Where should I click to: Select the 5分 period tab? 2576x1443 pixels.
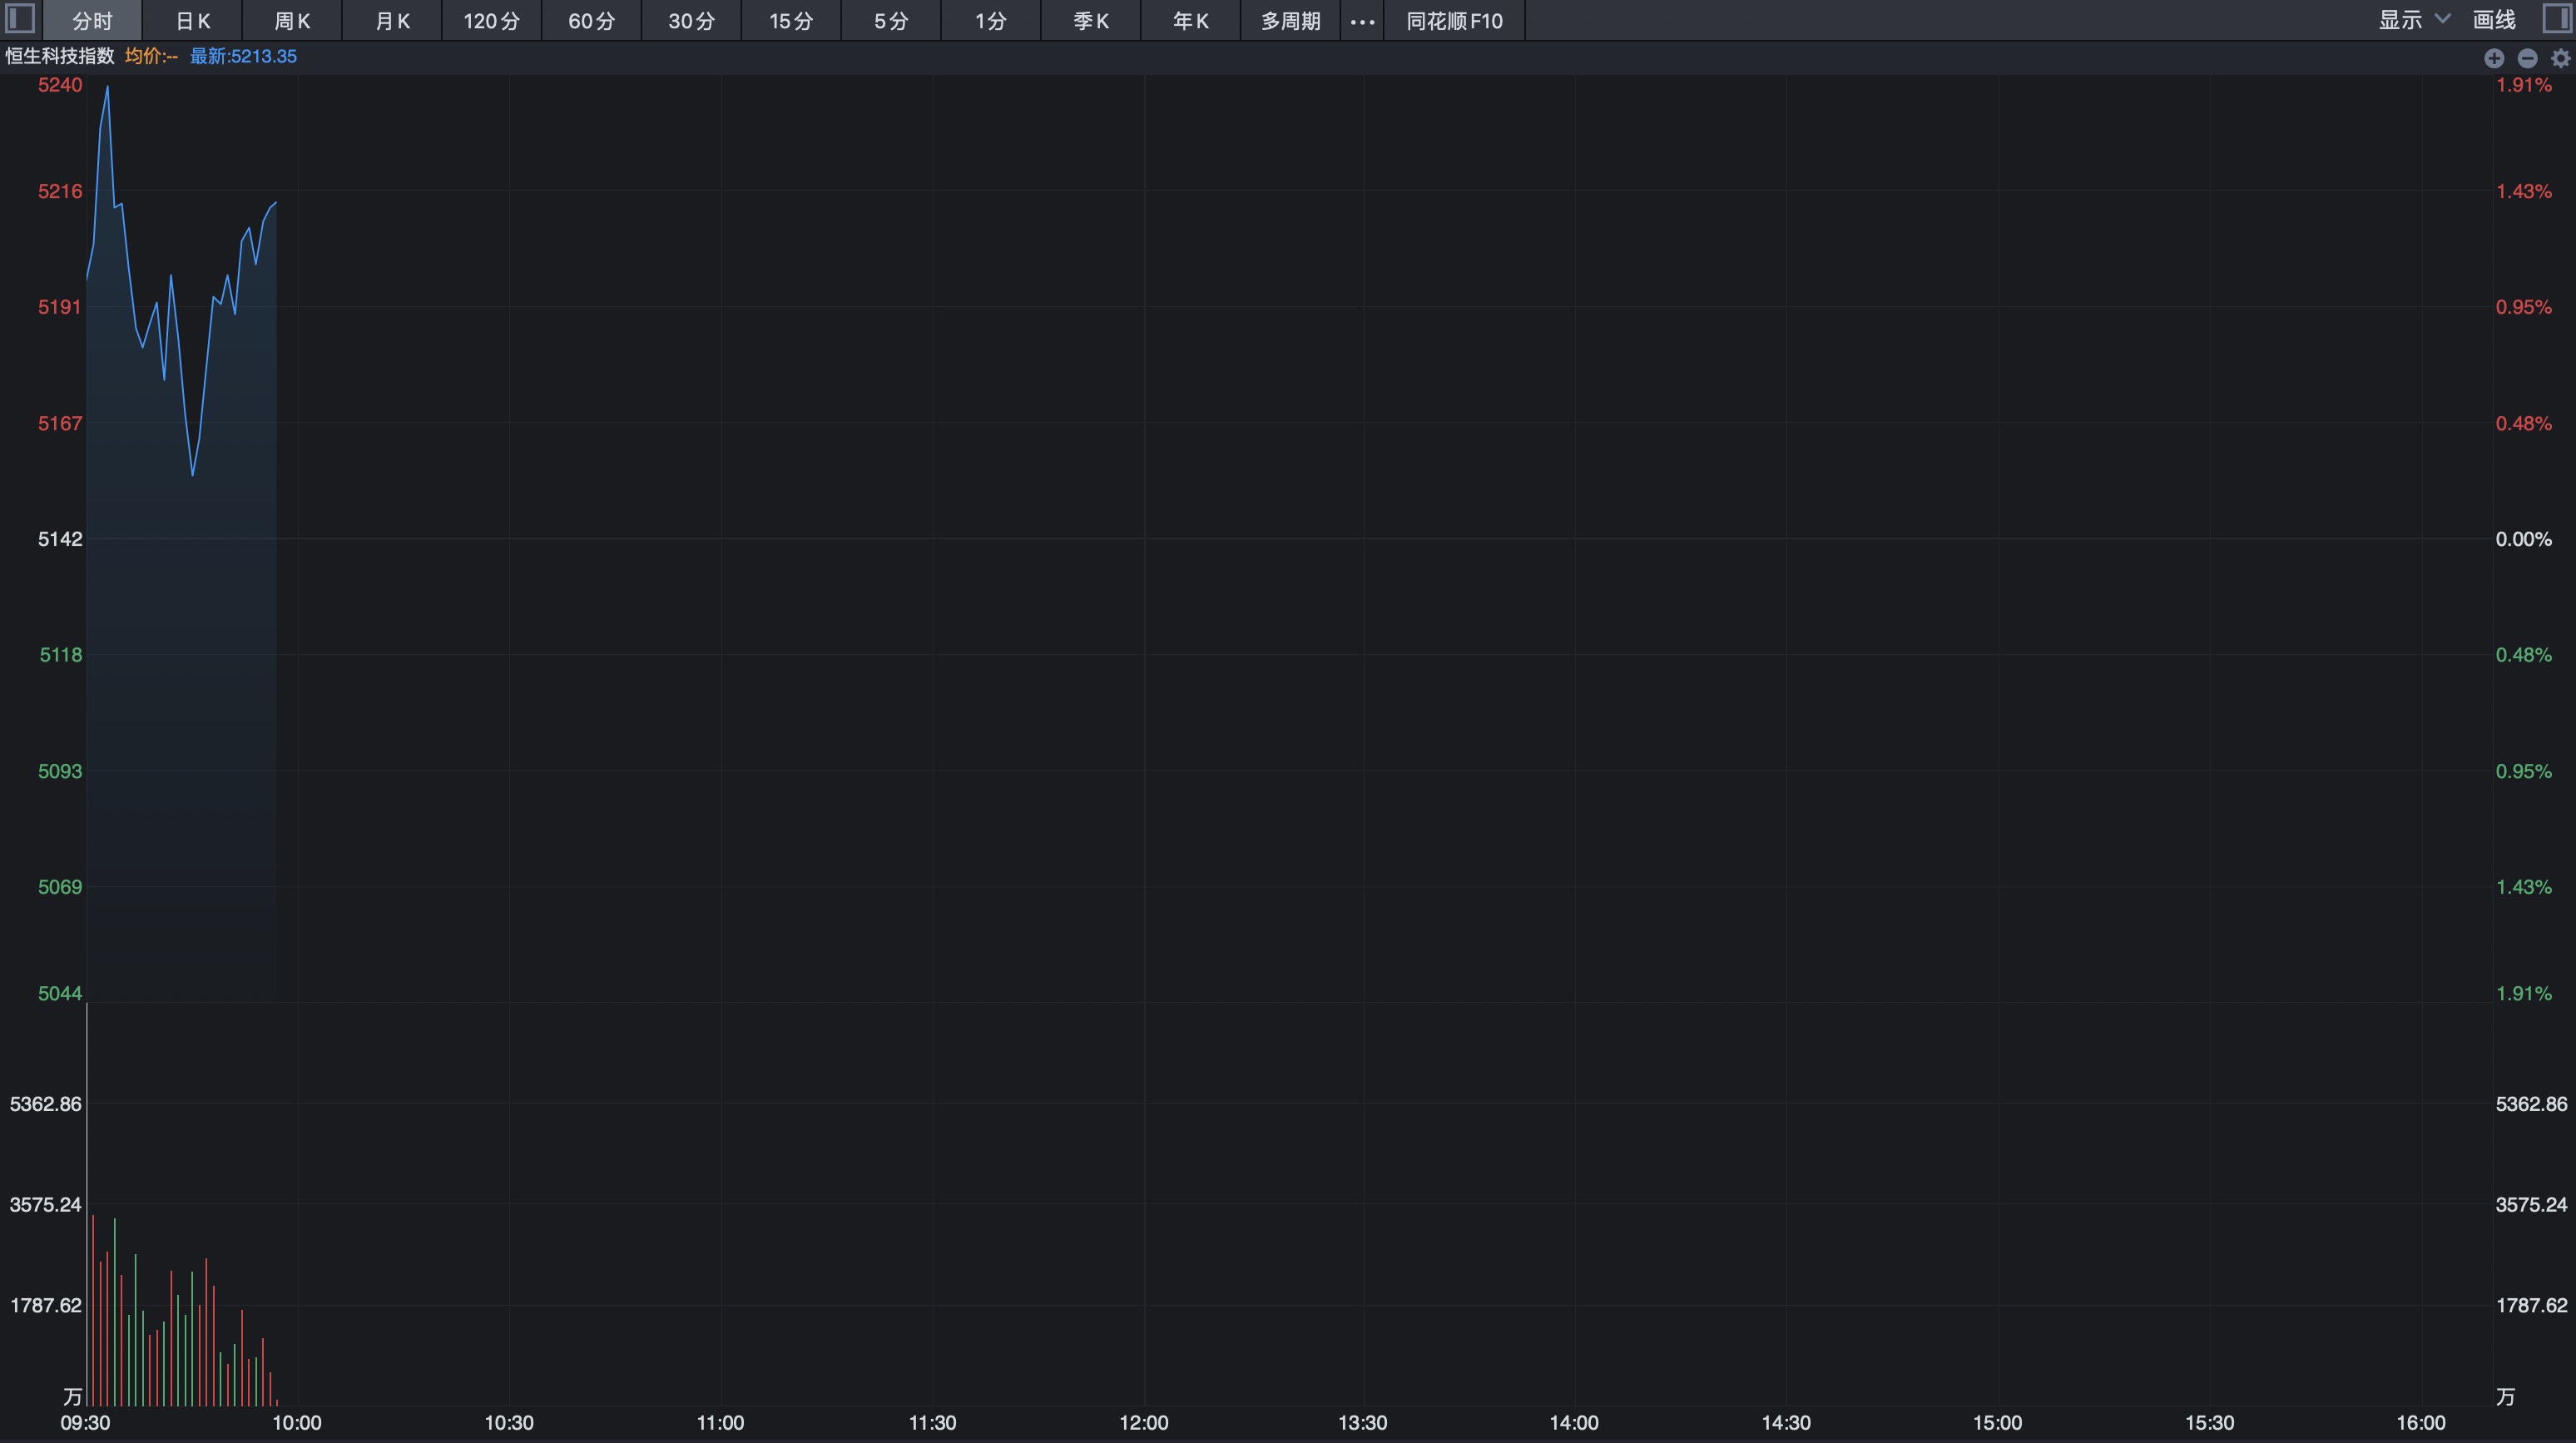(x=890, y=21)
